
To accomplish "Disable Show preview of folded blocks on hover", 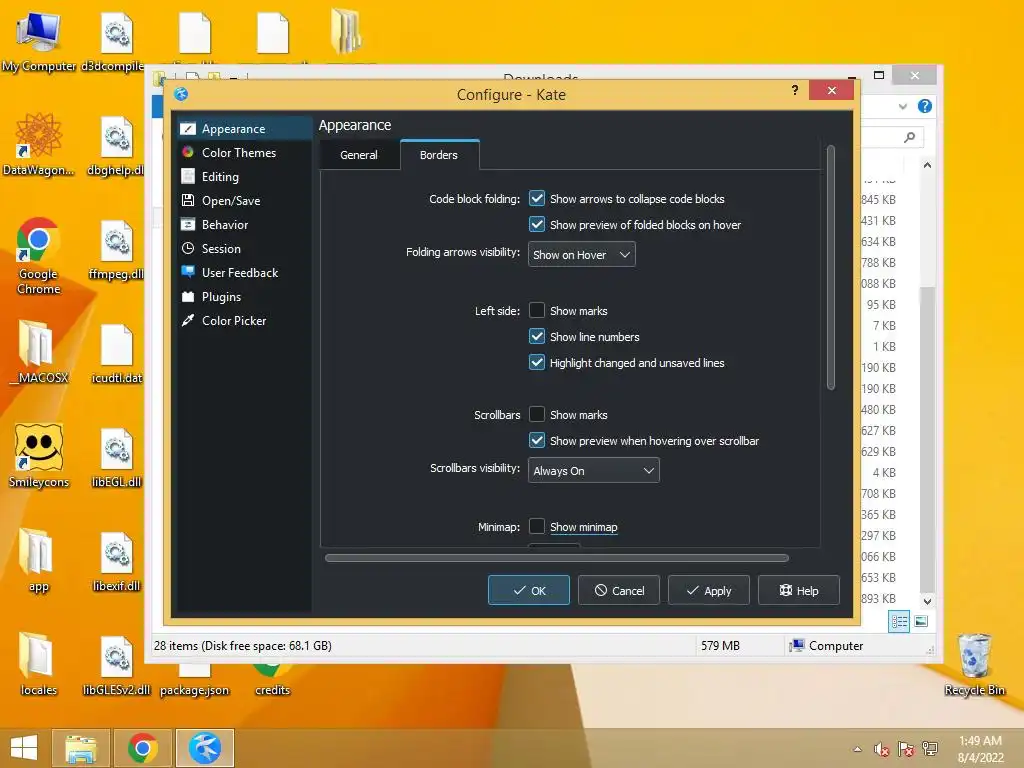I will pyautogui.click(x=537, y=225).
